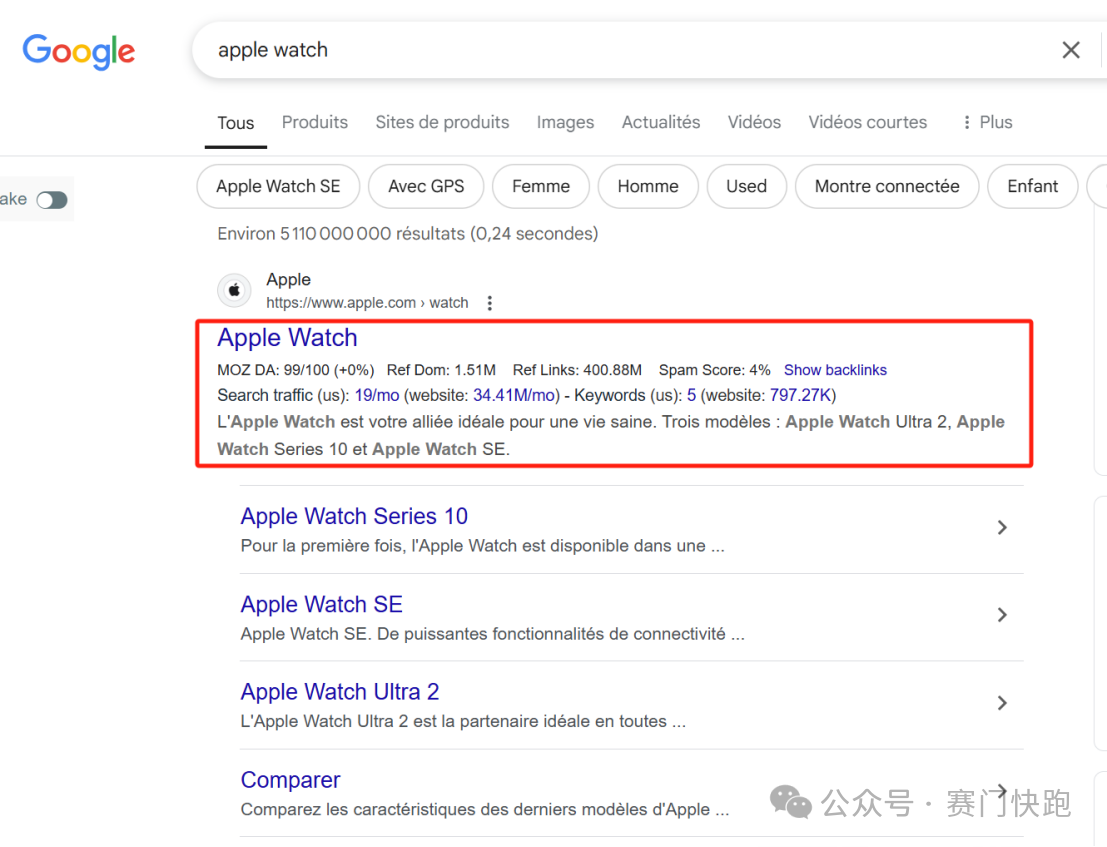Choose the Homme filter chip
This screenshot has width=1107, height=847.
pos(648,186)
